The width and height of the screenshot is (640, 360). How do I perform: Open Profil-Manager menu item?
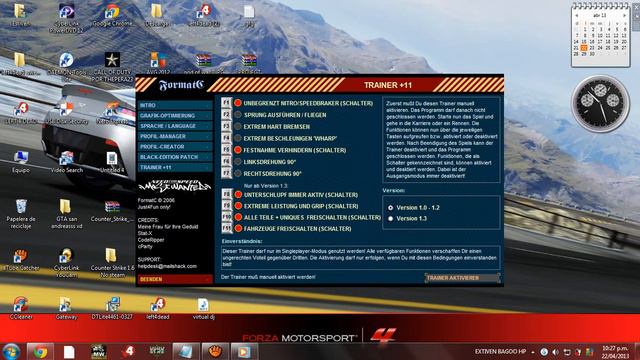(x=175, y=136)
